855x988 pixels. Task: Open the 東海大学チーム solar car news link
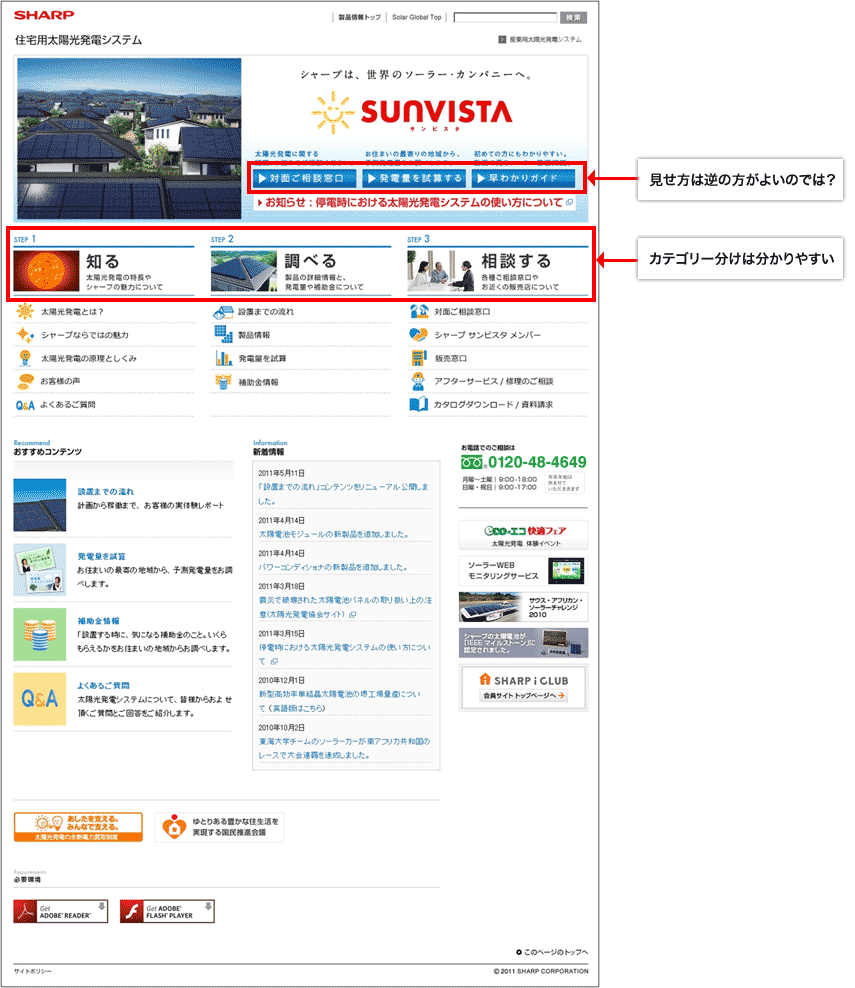[x=344, y=748]
